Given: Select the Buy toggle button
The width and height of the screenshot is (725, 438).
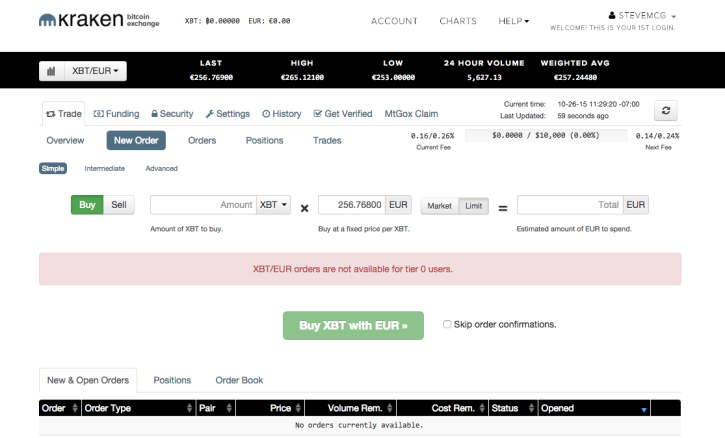Looking at the screenshot, I should point(87,205).
